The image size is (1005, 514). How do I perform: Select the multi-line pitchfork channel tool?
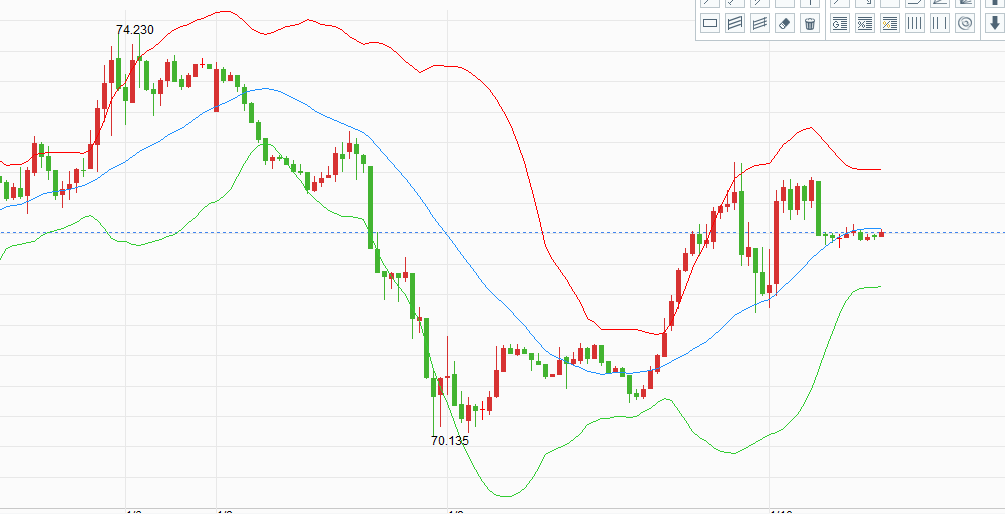(760, 24)
